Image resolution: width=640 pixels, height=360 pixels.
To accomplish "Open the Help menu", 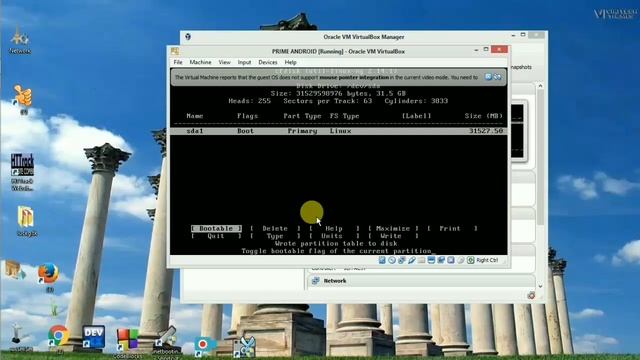I will pyautogui.click(x=290, y=62).
